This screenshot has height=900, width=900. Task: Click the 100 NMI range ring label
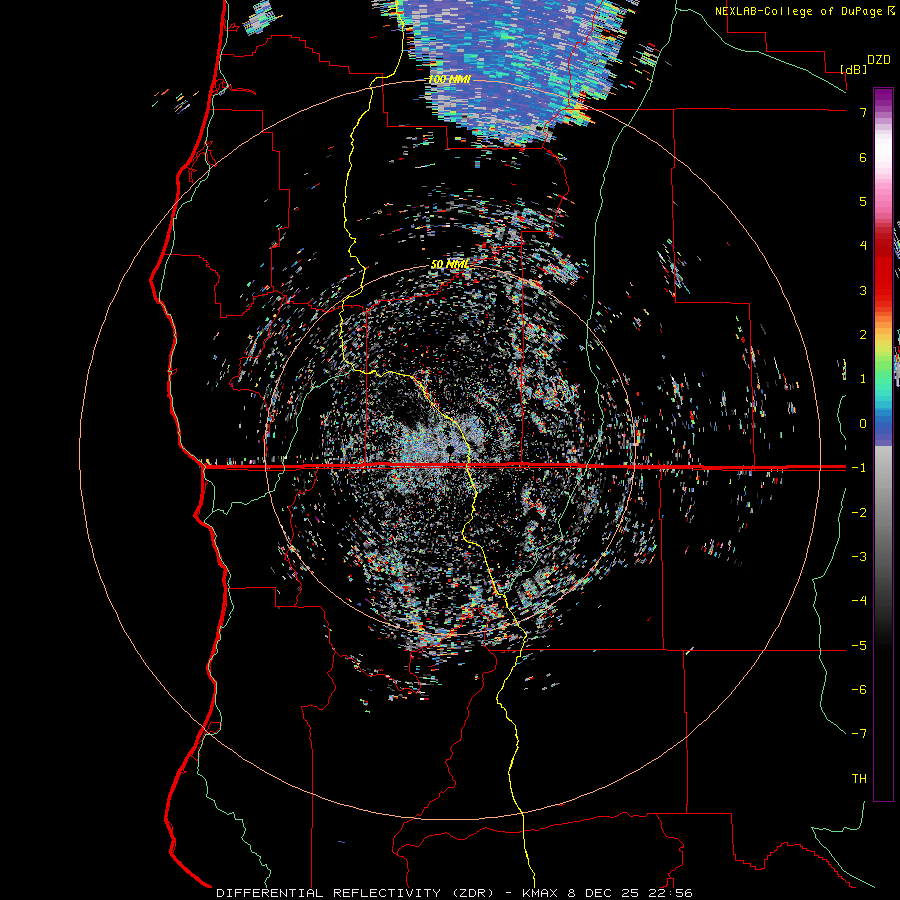pyautogui.click(x=449, y=79)
